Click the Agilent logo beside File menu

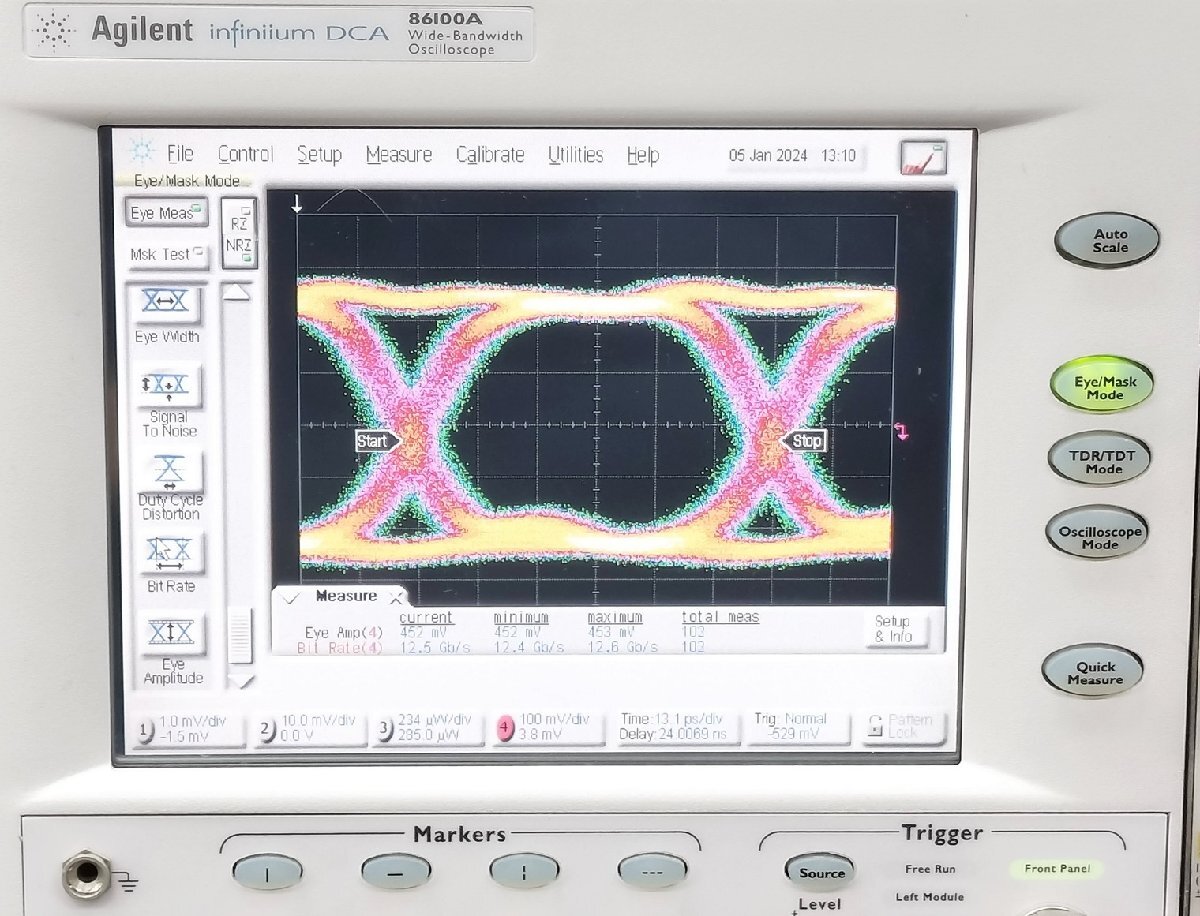click(142, 153)
